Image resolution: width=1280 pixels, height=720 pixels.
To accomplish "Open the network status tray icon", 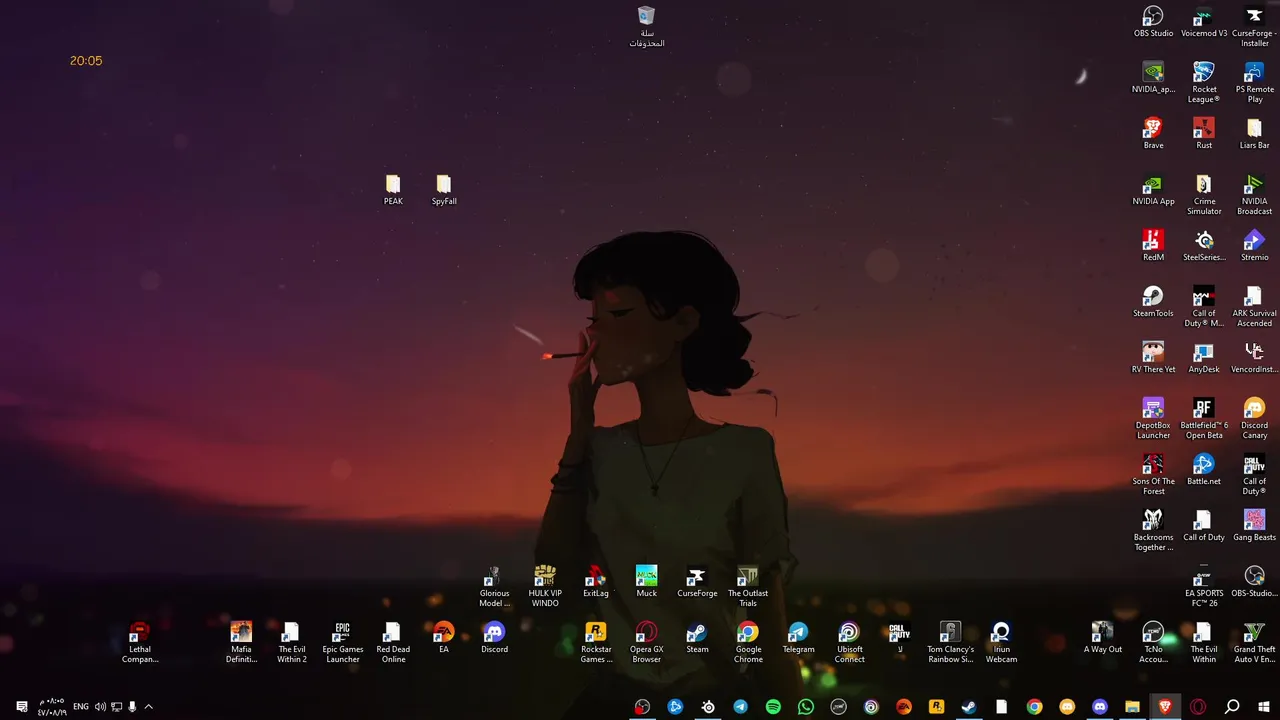I will 116,707.
